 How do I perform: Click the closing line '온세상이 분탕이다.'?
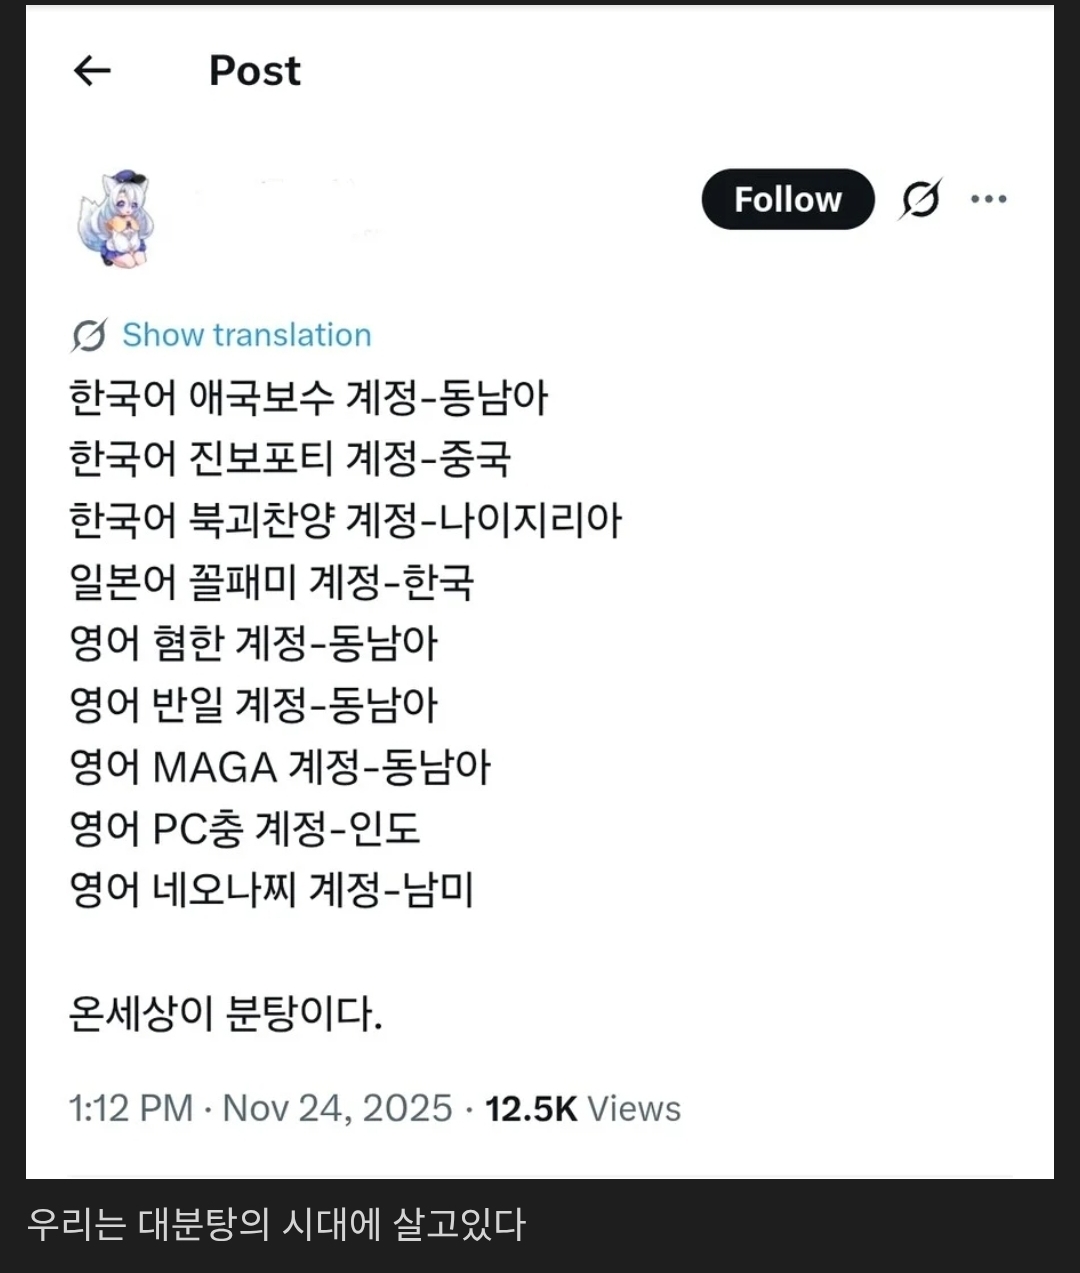pyautogui.click(x=225, y=1013)
